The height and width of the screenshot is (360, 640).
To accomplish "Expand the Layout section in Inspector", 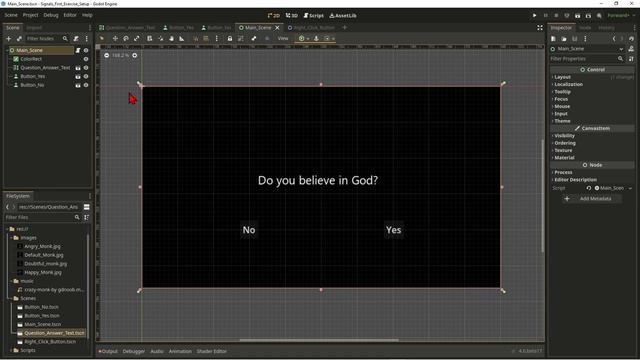I will point(562,77).
